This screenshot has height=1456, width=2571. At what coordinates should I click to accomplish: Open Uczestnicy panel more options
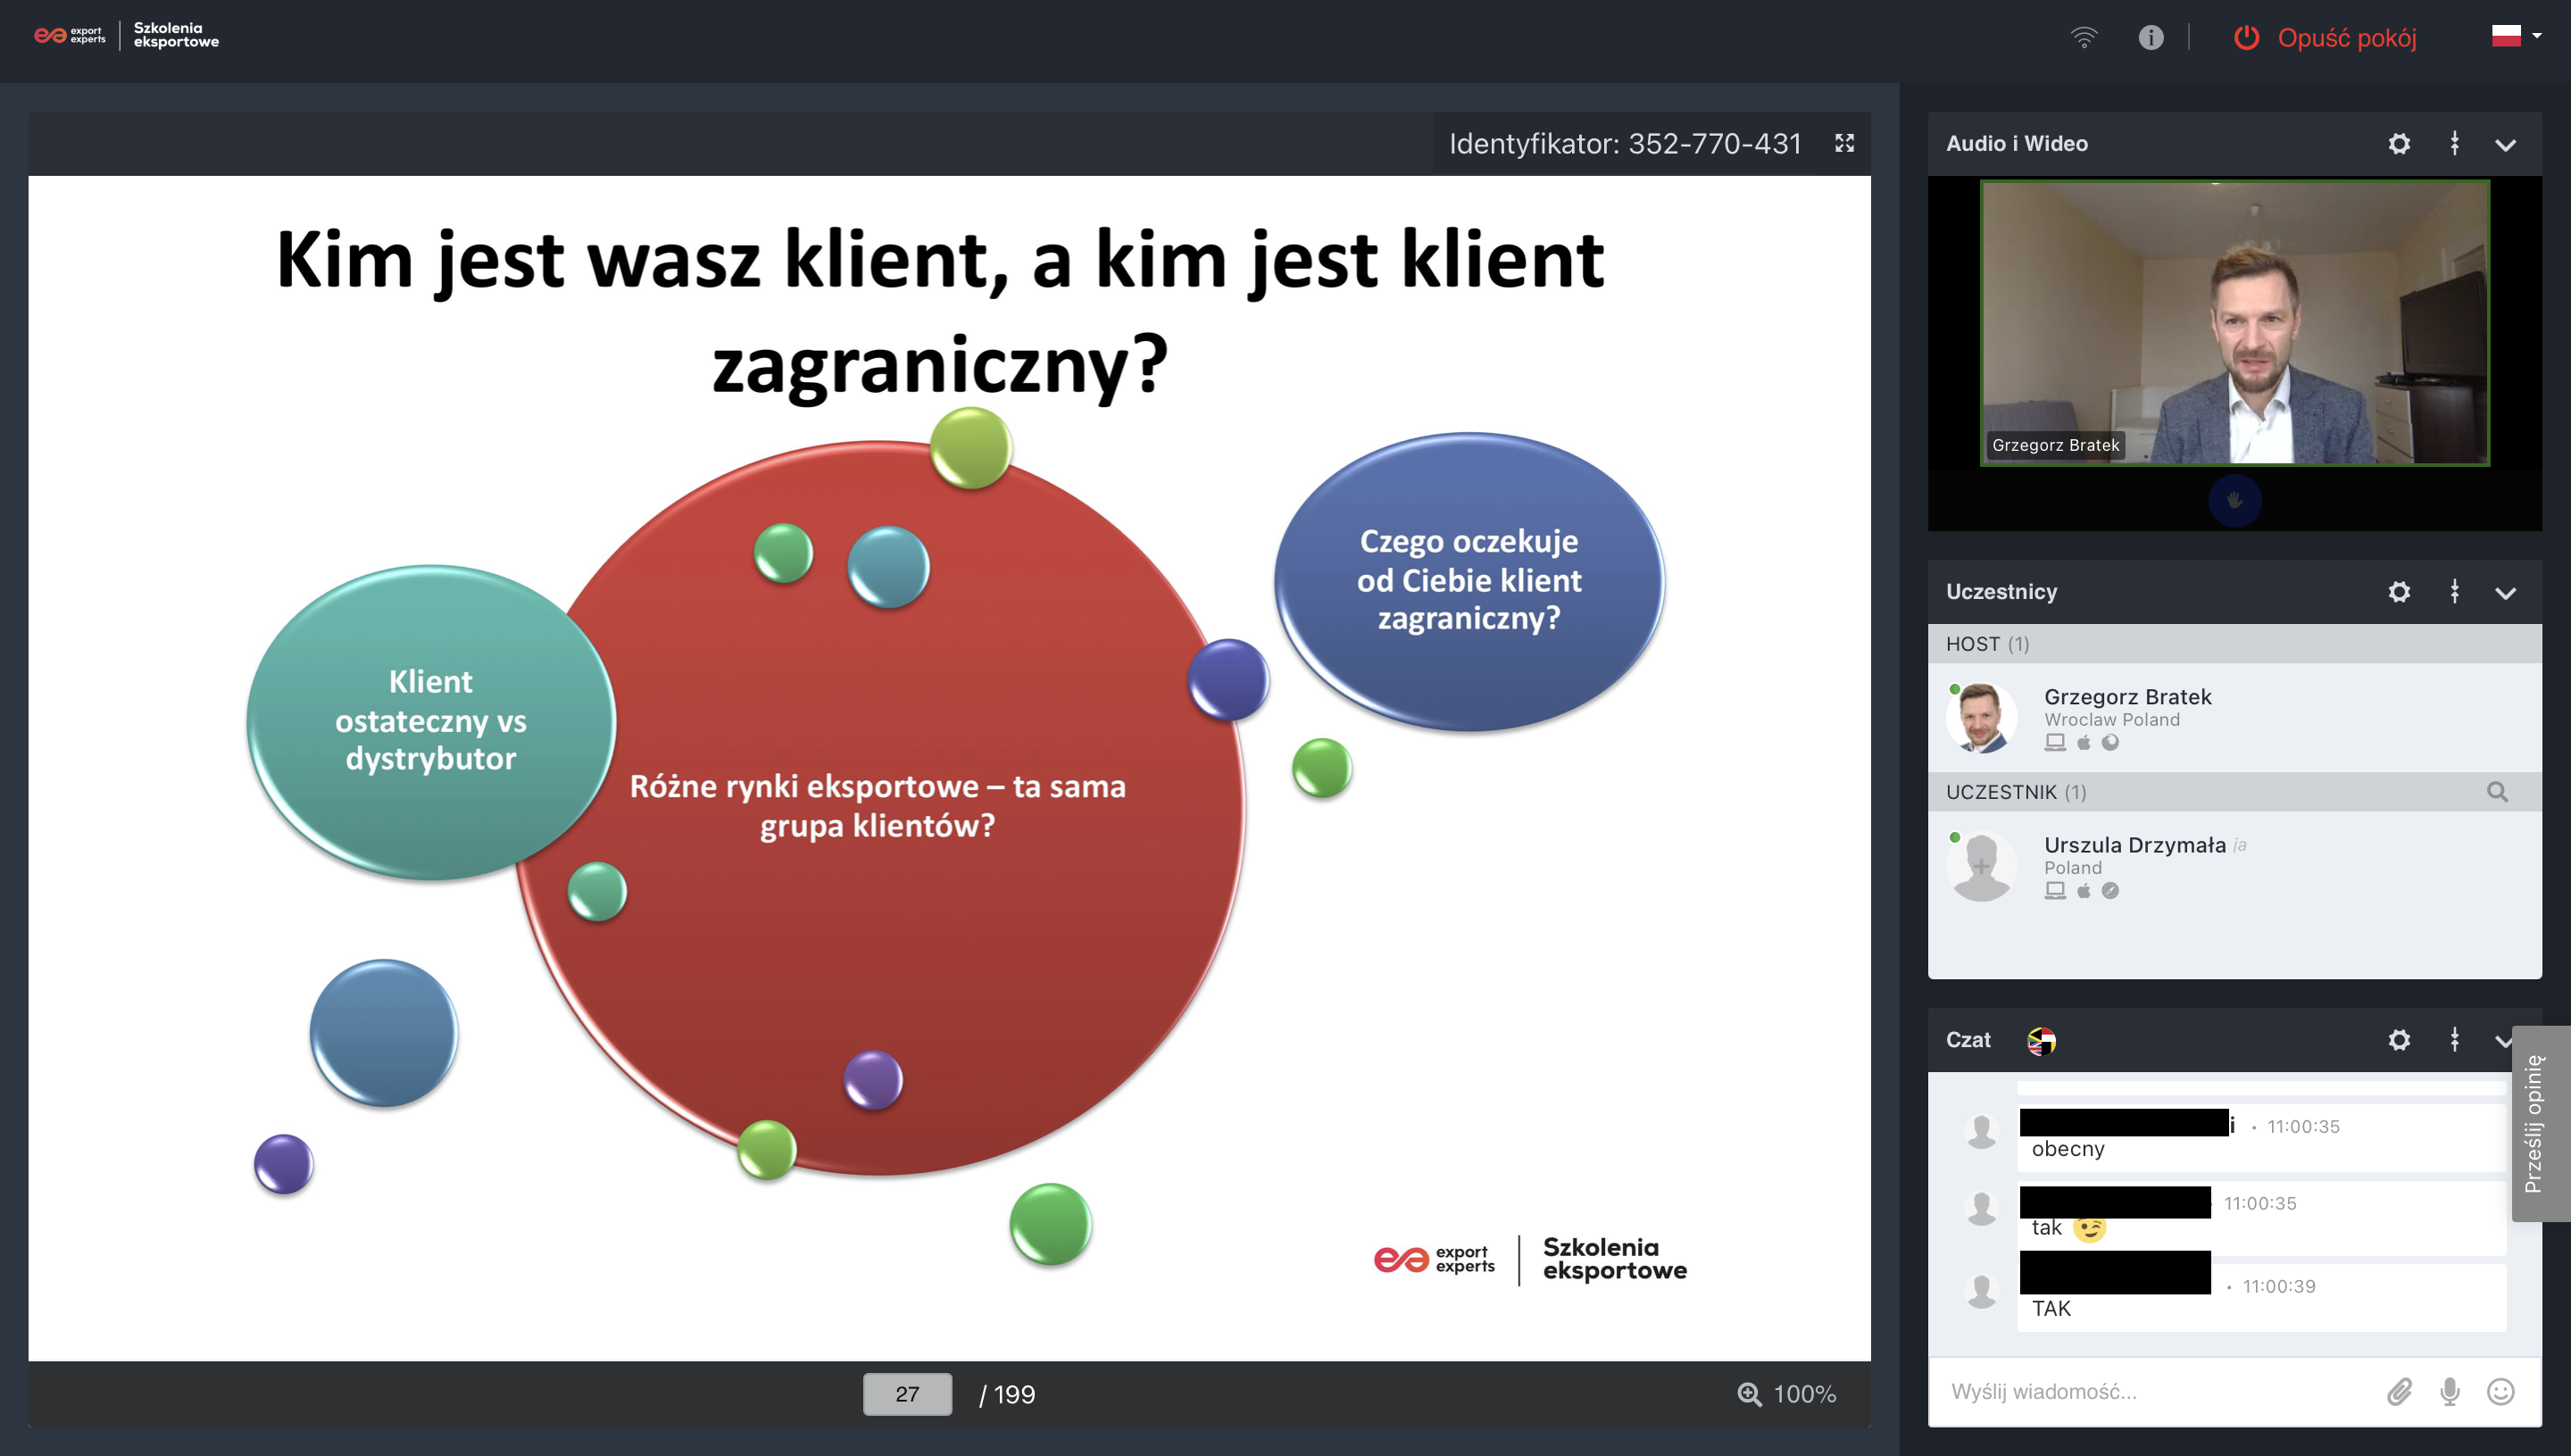click(x=2454, y=592)
